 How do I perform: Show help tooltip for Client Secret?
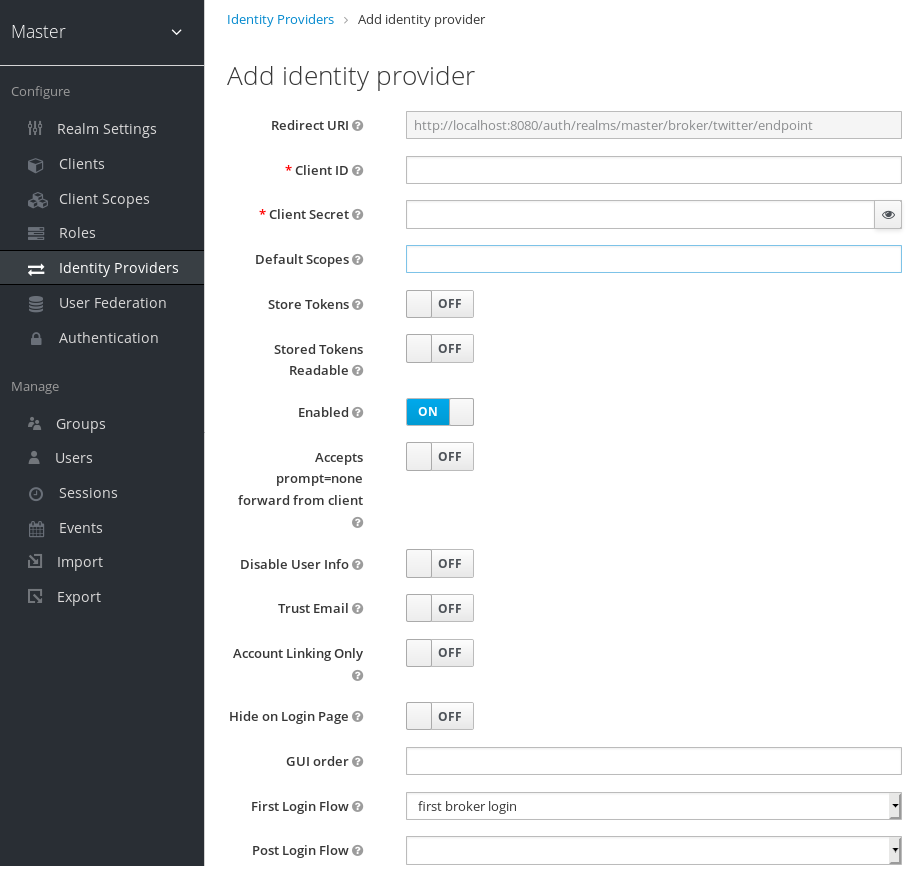(358, 214)
